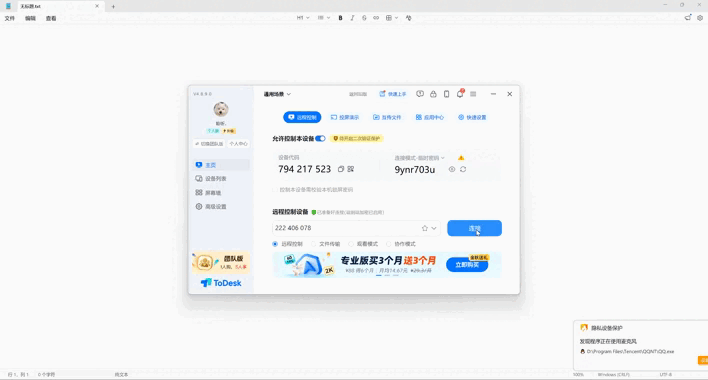
Task: Click the lock icon in ToDesk header
Action: pyautogui.click(x=433, y=94)
